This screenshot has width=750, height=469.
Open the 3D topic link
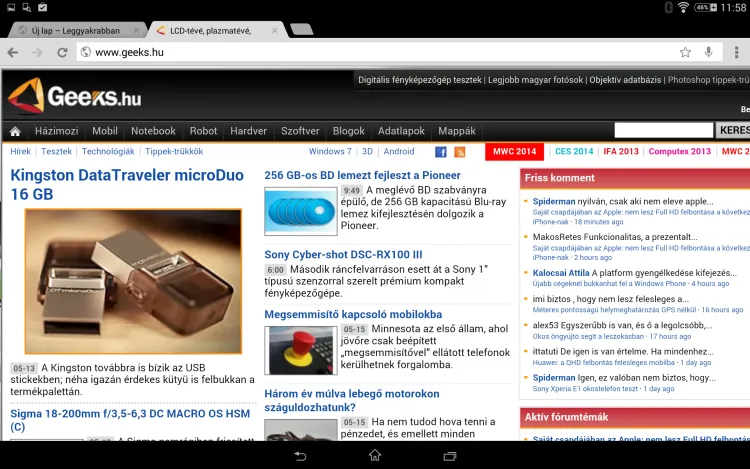pos(367,152)
